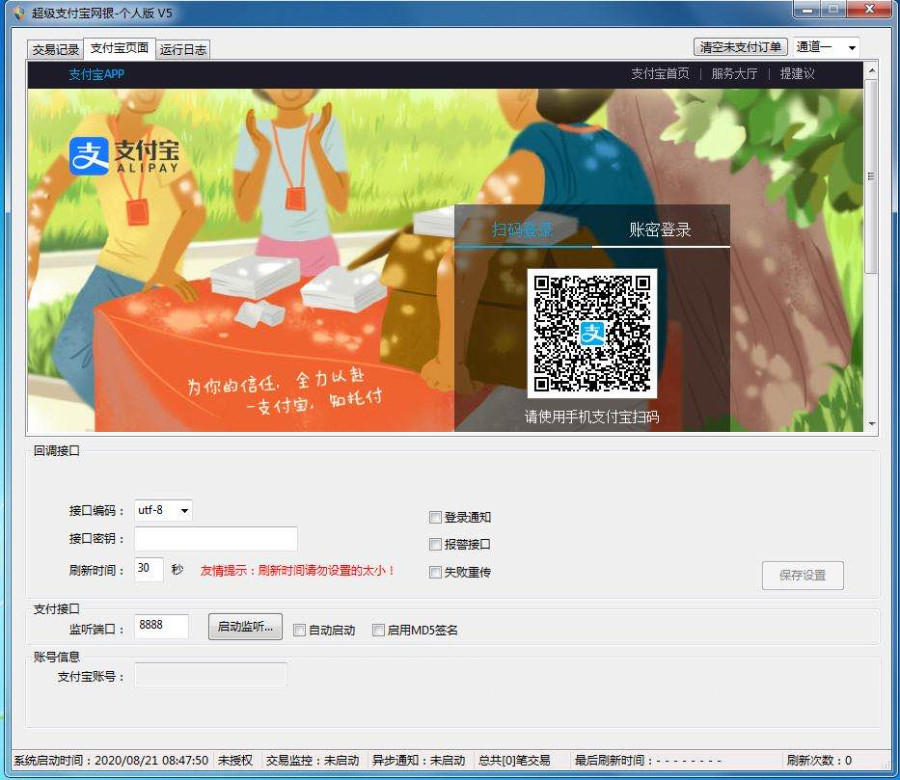The width and height of the screenshot is (900, 780).
Task: Click the vertical scrollbar thumb
Action: [871, 177]
